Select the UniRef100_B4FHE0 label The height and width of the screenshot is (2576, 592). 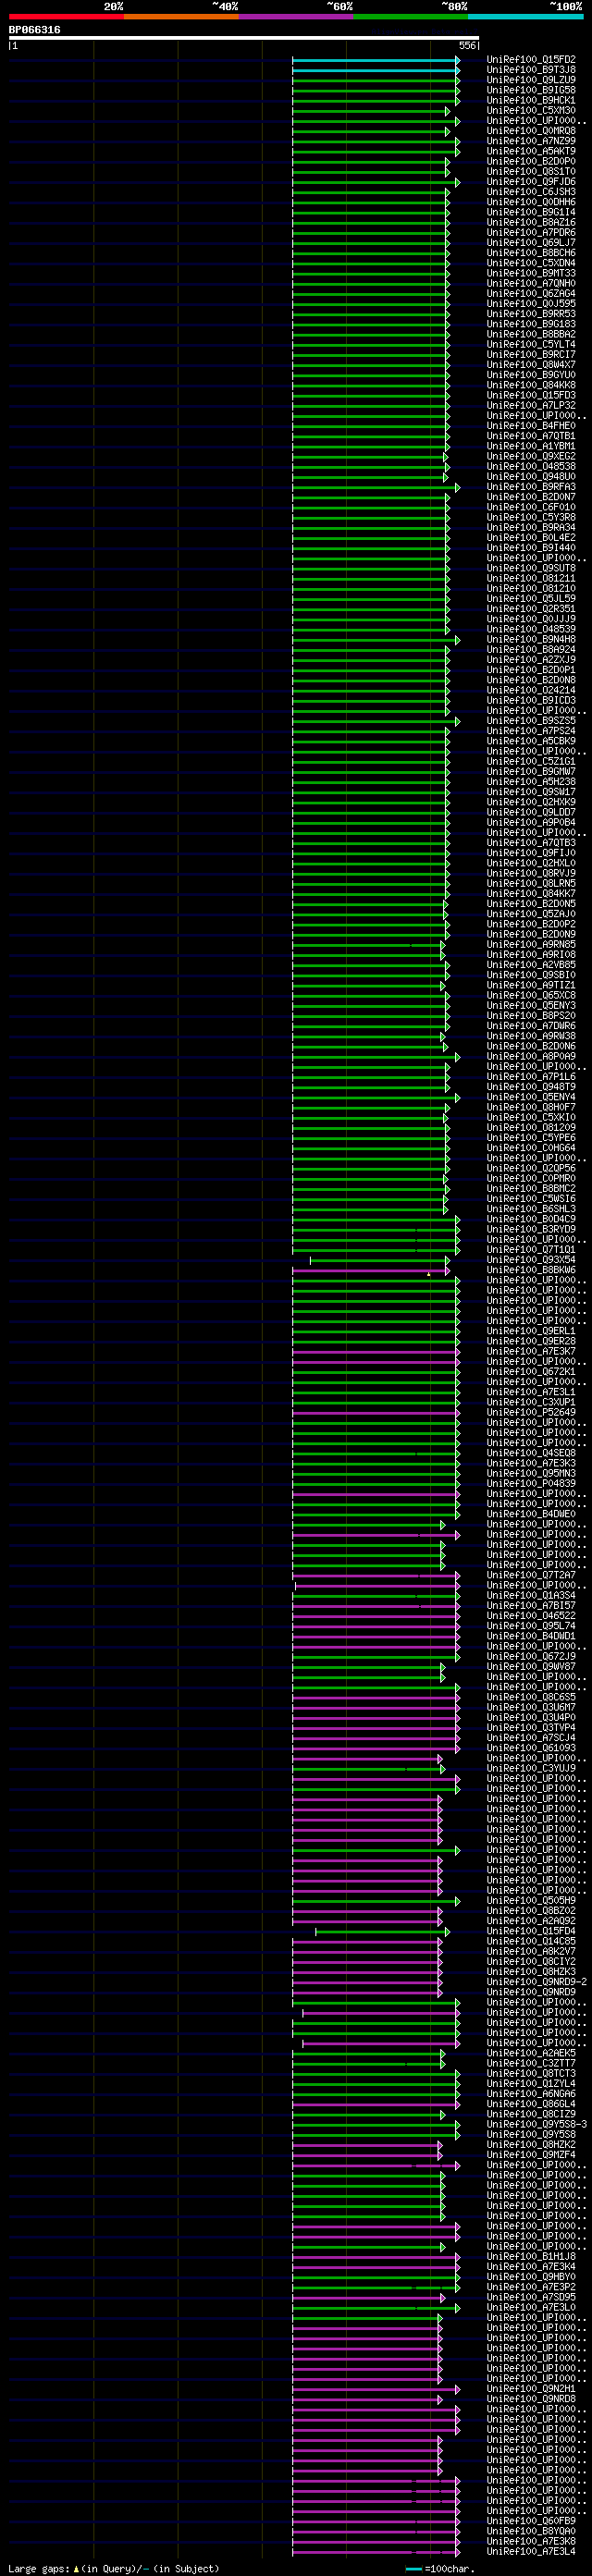[531, 426]
